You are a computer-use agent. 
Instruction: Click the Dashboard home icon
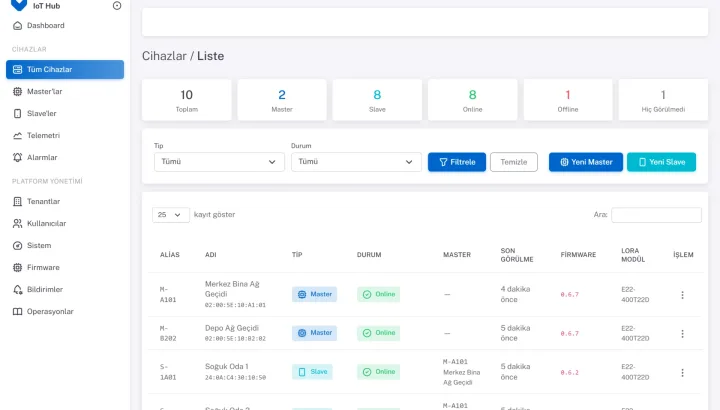pos(17,26)
